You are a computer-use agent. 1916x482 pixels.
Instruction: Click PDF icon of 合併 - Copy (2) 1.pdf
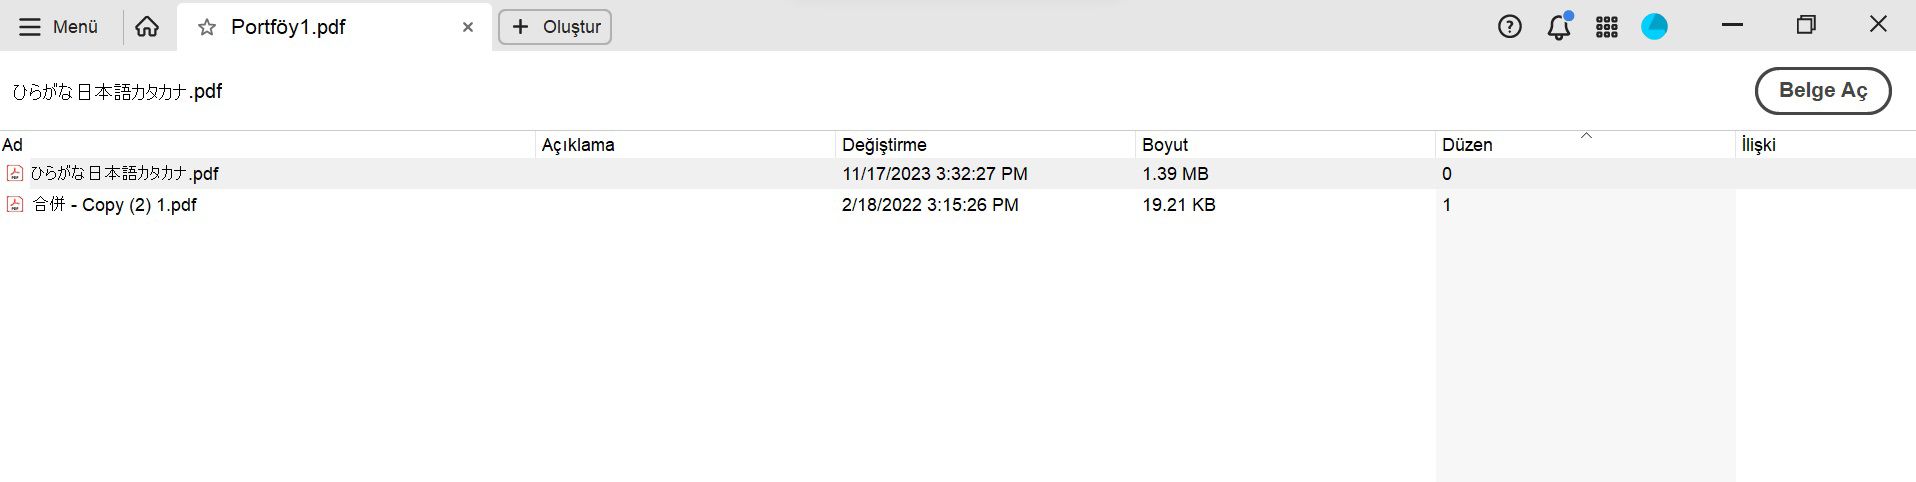pyautogui.click(x=15, y=205)
